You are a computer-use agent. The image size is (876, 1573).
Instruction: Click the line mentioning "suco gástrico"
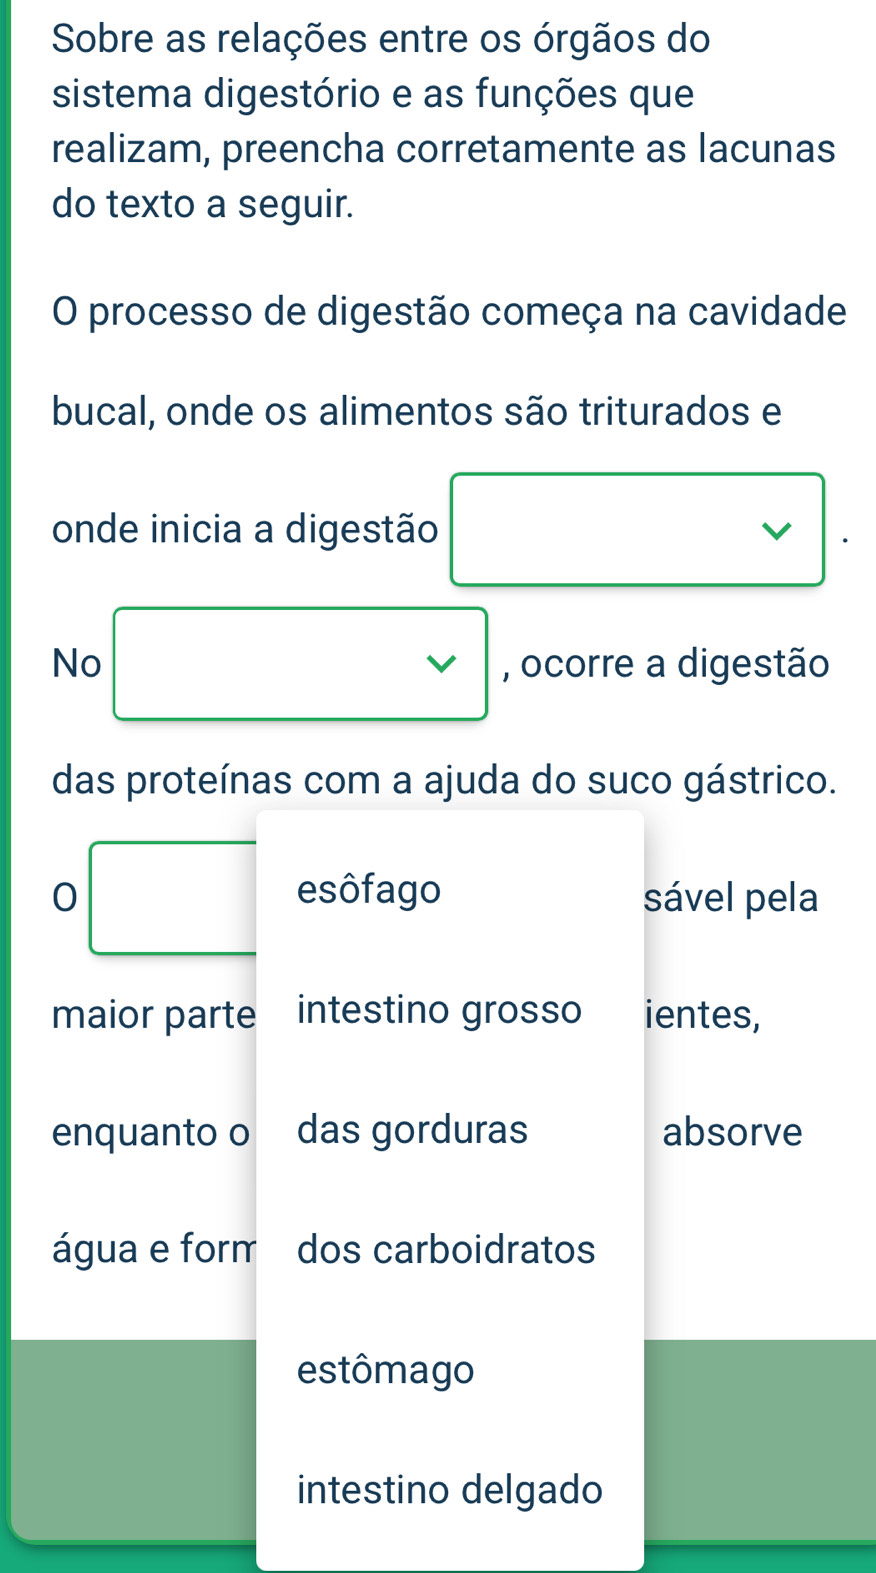(444, 780)
